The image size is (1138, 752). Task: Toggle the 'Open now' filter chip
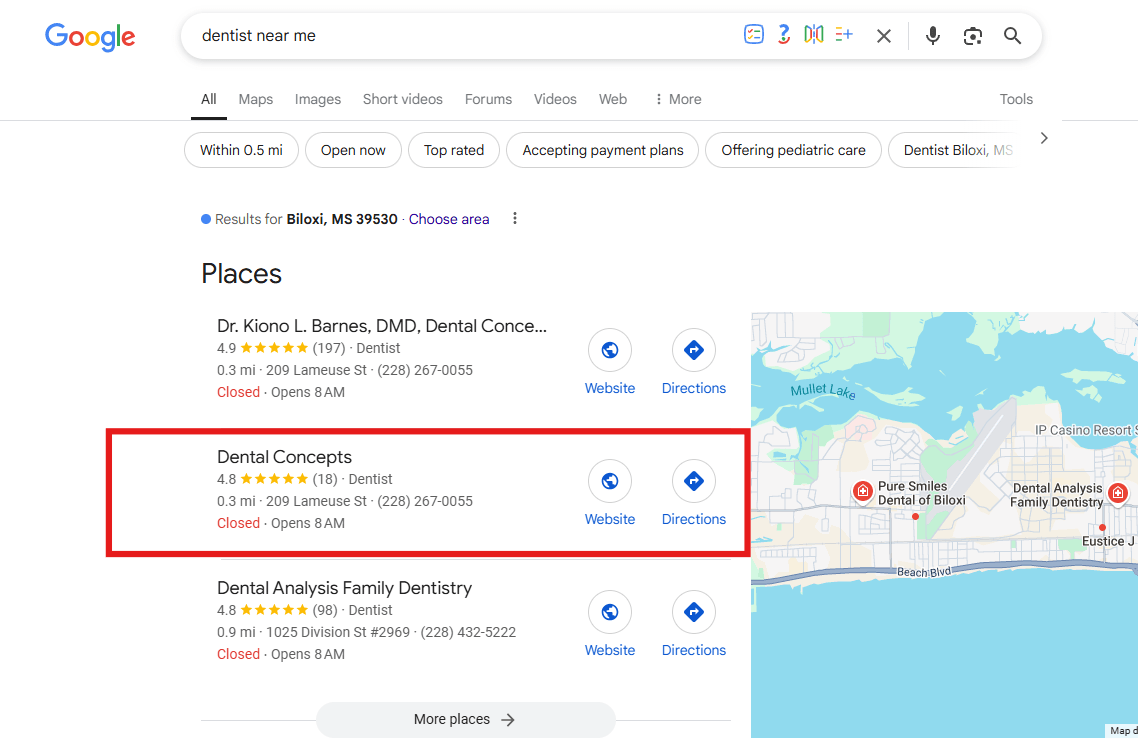[353, 150]
